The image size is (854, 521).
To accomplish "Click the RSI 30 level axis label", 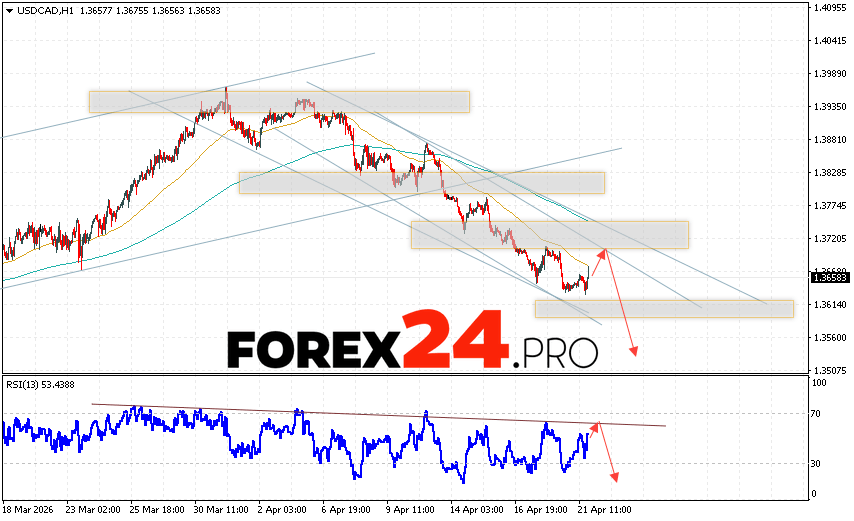I will 817,463.
